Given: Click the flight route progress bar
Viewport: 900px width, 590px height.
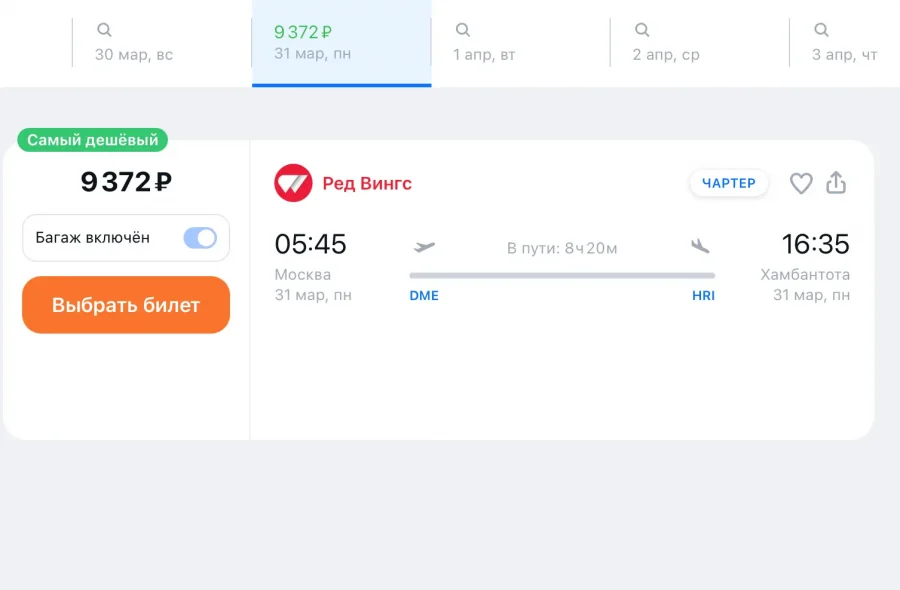Looking at the screenshot, I should pyautogui.click(x=562, y=275).
